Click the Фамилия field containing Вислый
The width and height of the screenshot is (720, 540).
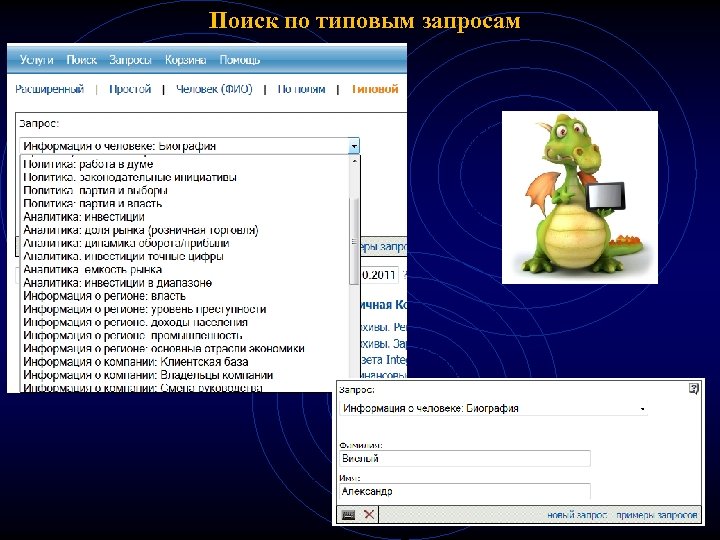pos(465,458)
